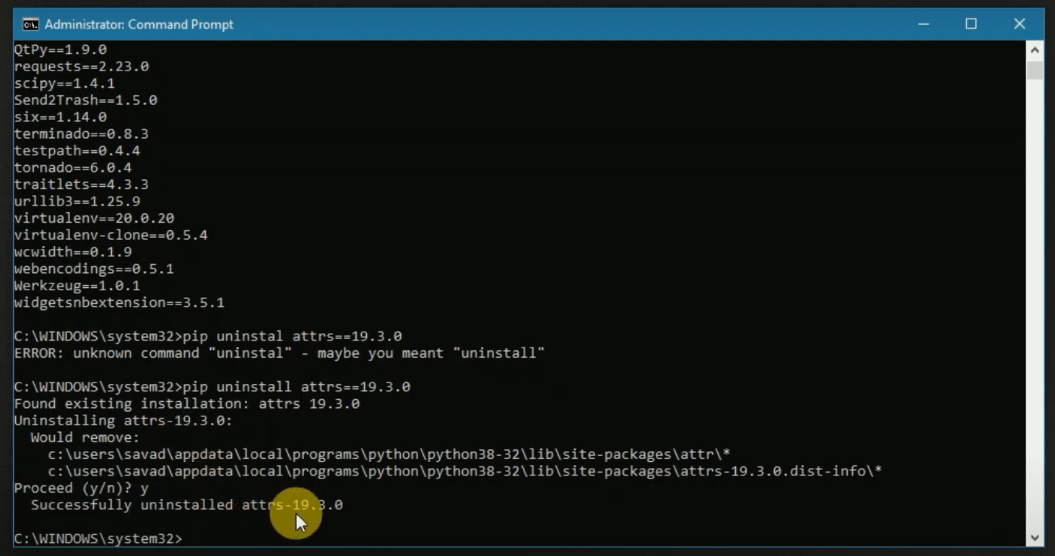
Task: Click the 'Successfully uninstalled attrs-19.3.0' line
Action: pyautogui.click(x=186, y=505)
